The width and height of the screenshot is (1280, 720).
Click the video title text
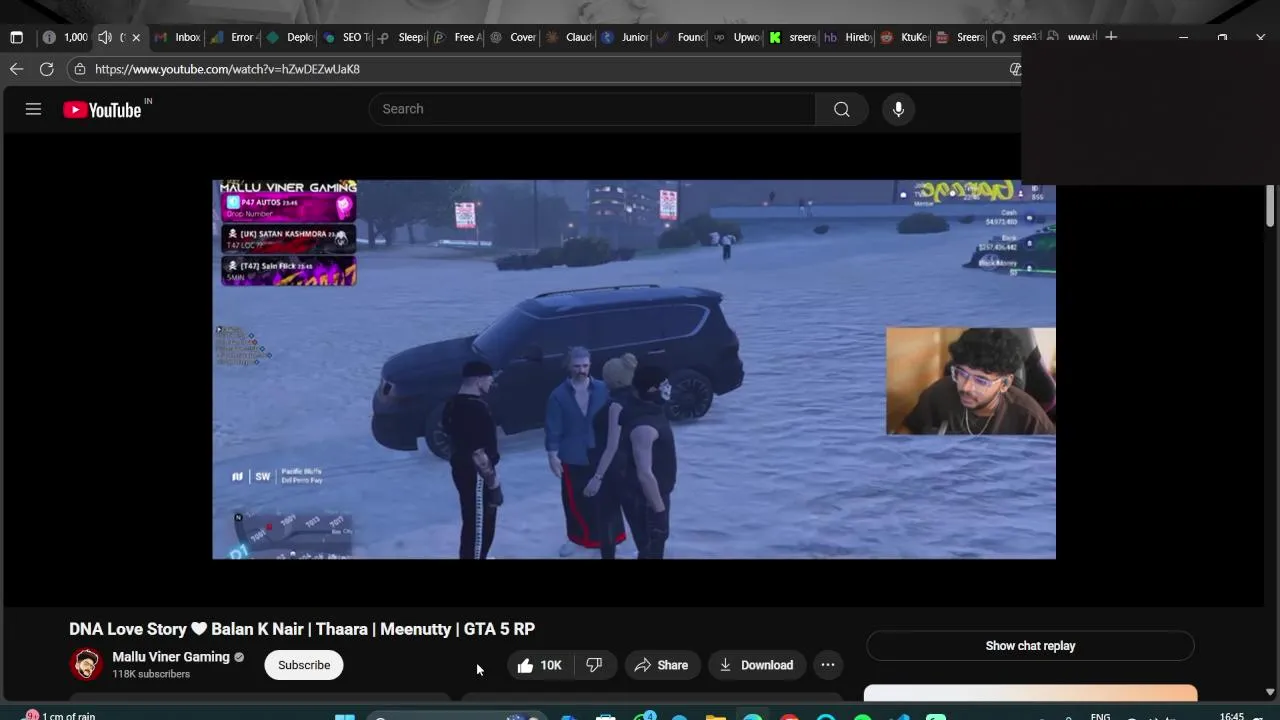[302, 629]
